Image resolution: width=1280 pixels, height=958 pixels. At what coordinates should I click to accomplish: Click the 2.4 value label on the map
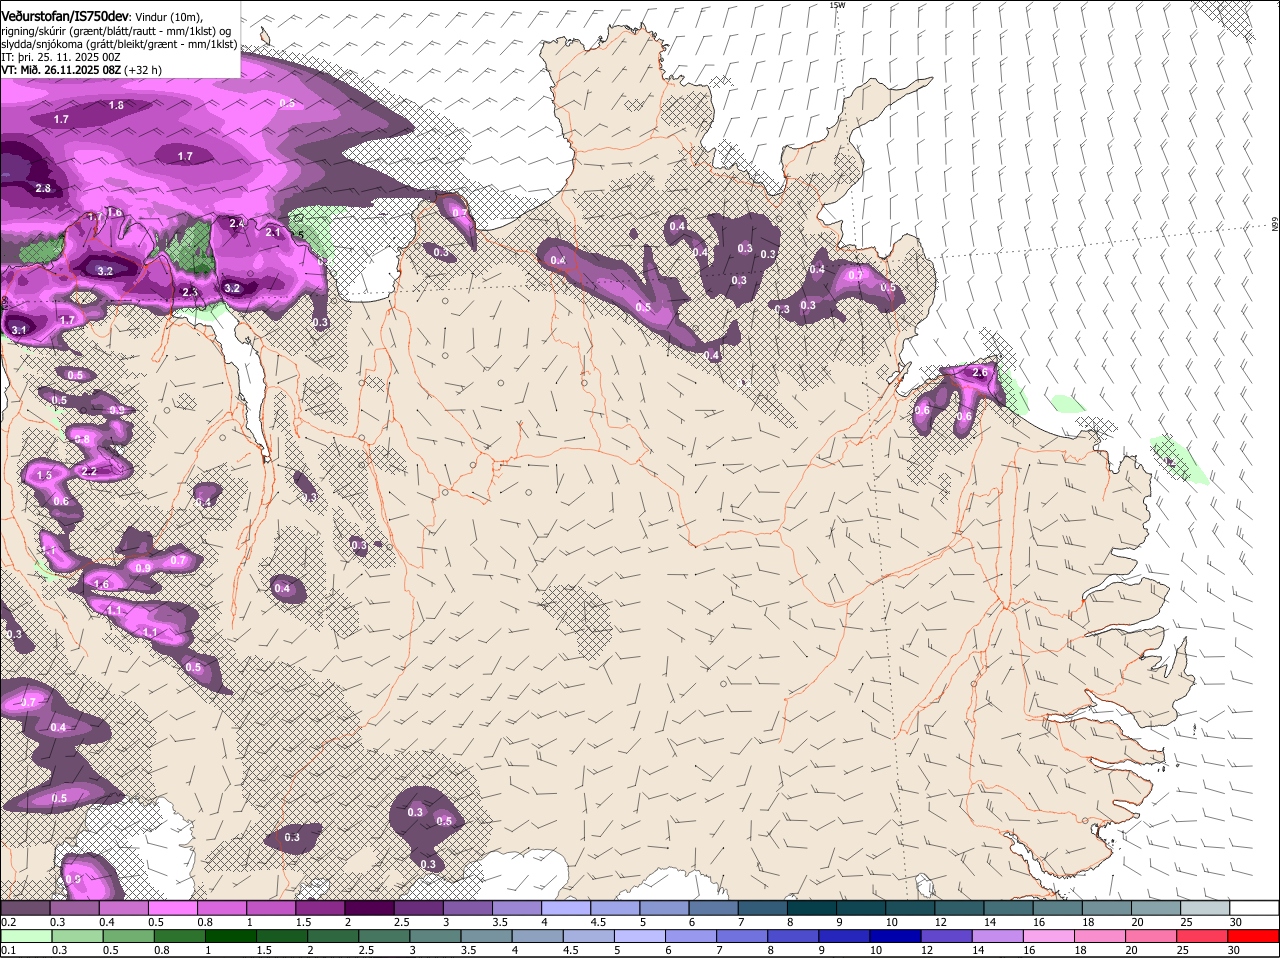coord(237,223)
